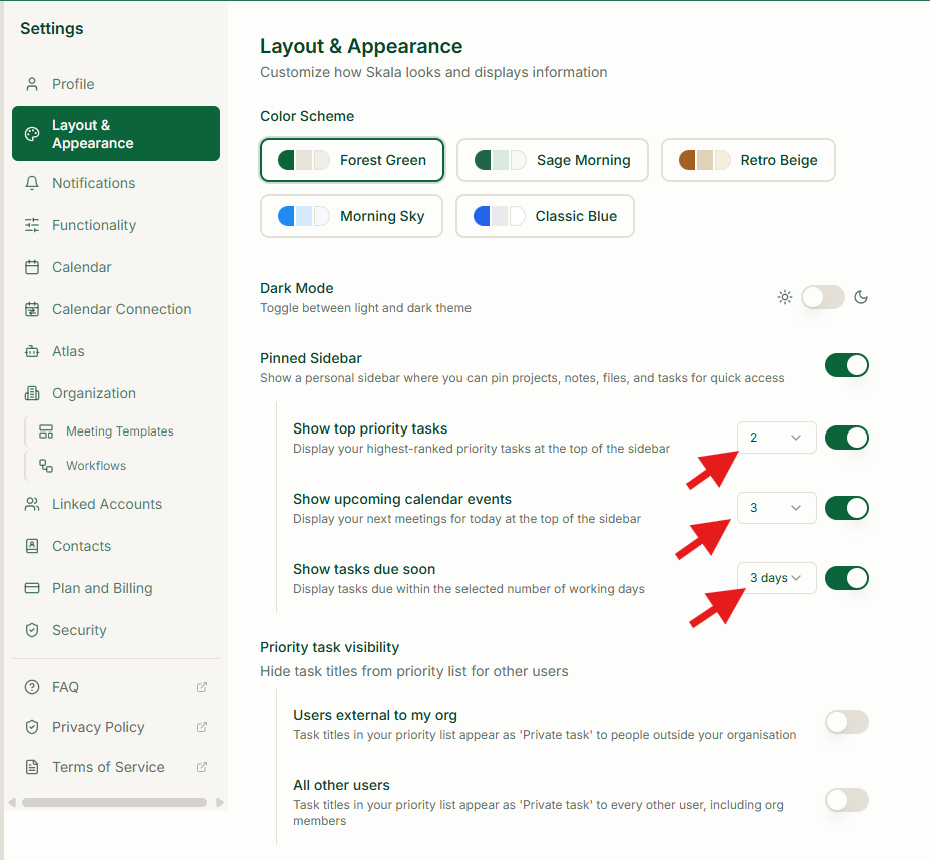930x860 pixels.
Task: Select the Retro Beige color scheme
Action: (748, 160)
